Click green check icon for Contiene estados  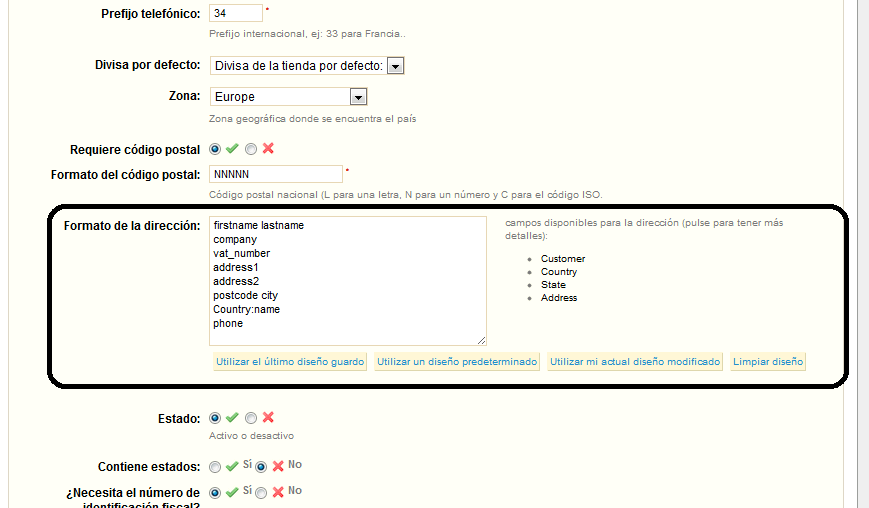232,466
